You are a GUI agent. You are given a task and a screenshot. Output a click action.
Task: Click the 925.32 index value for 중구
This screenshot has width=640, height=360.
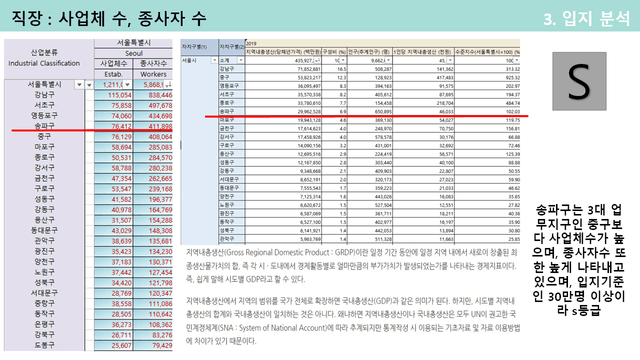(x=487, y=78)
